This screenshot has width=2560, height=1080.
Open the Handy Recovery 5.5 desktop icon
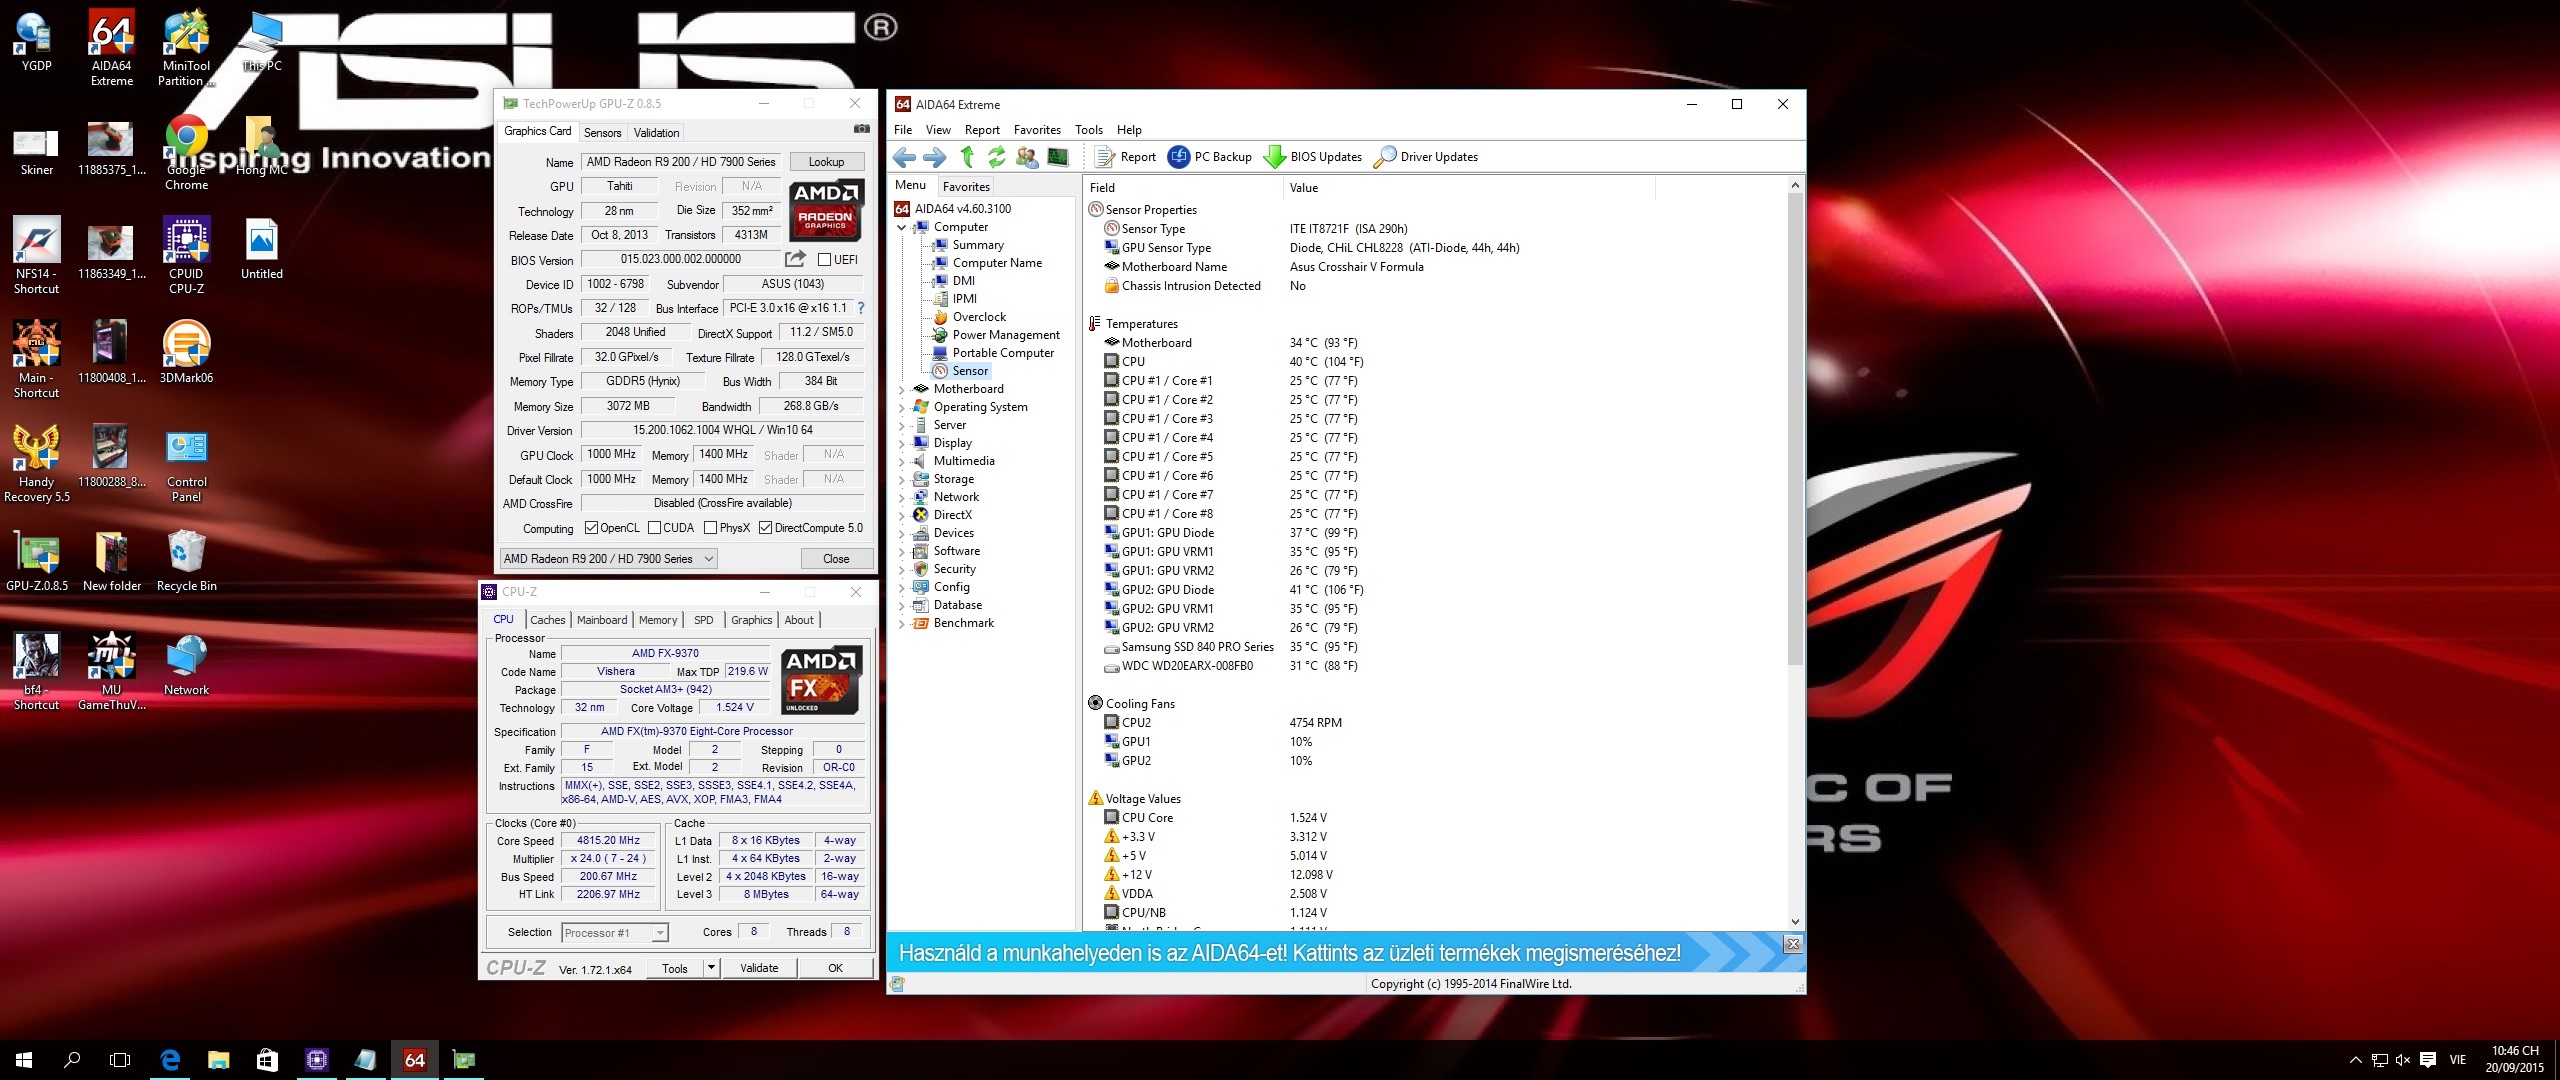click(37, 464)
